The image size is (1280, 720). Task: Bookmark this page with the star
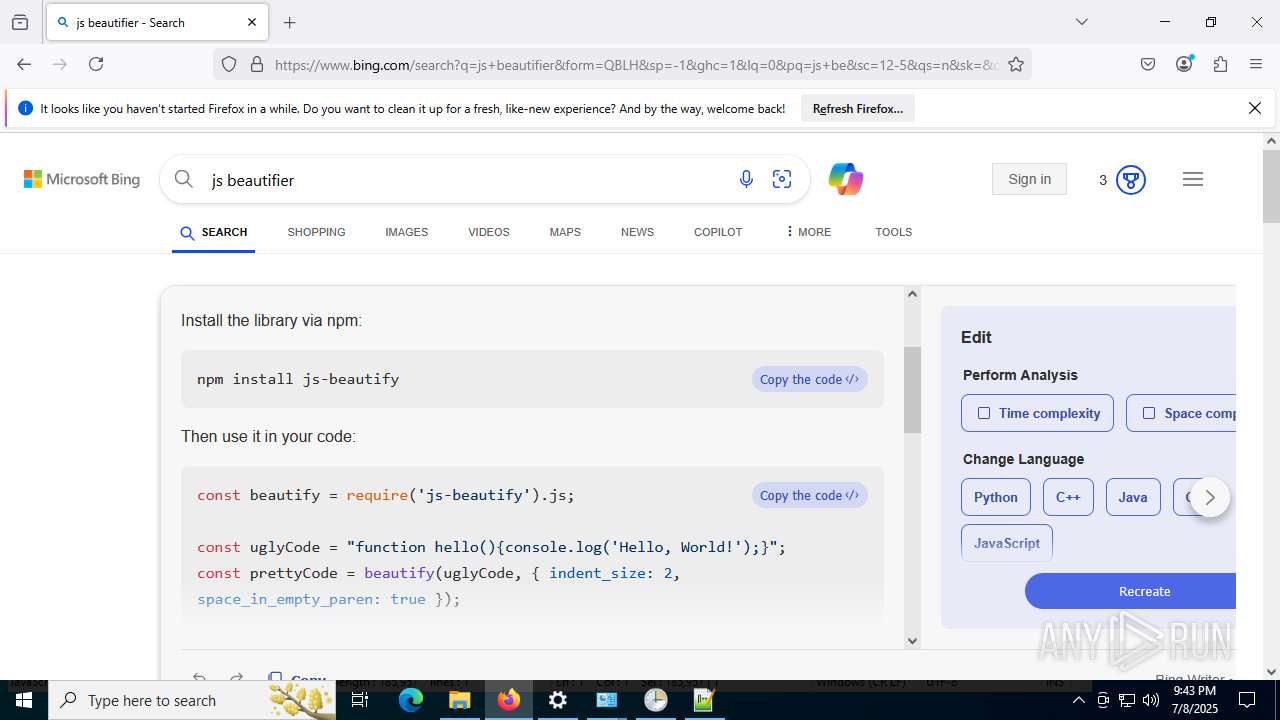[x=1016, y=64]
